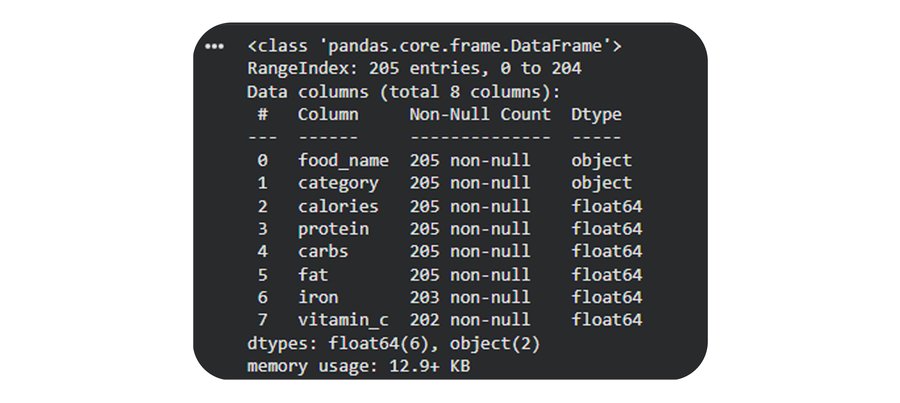Screen dimensions: 900x403
Task: Click the 'object' dtype of food_name
Action: coord(601,160)
